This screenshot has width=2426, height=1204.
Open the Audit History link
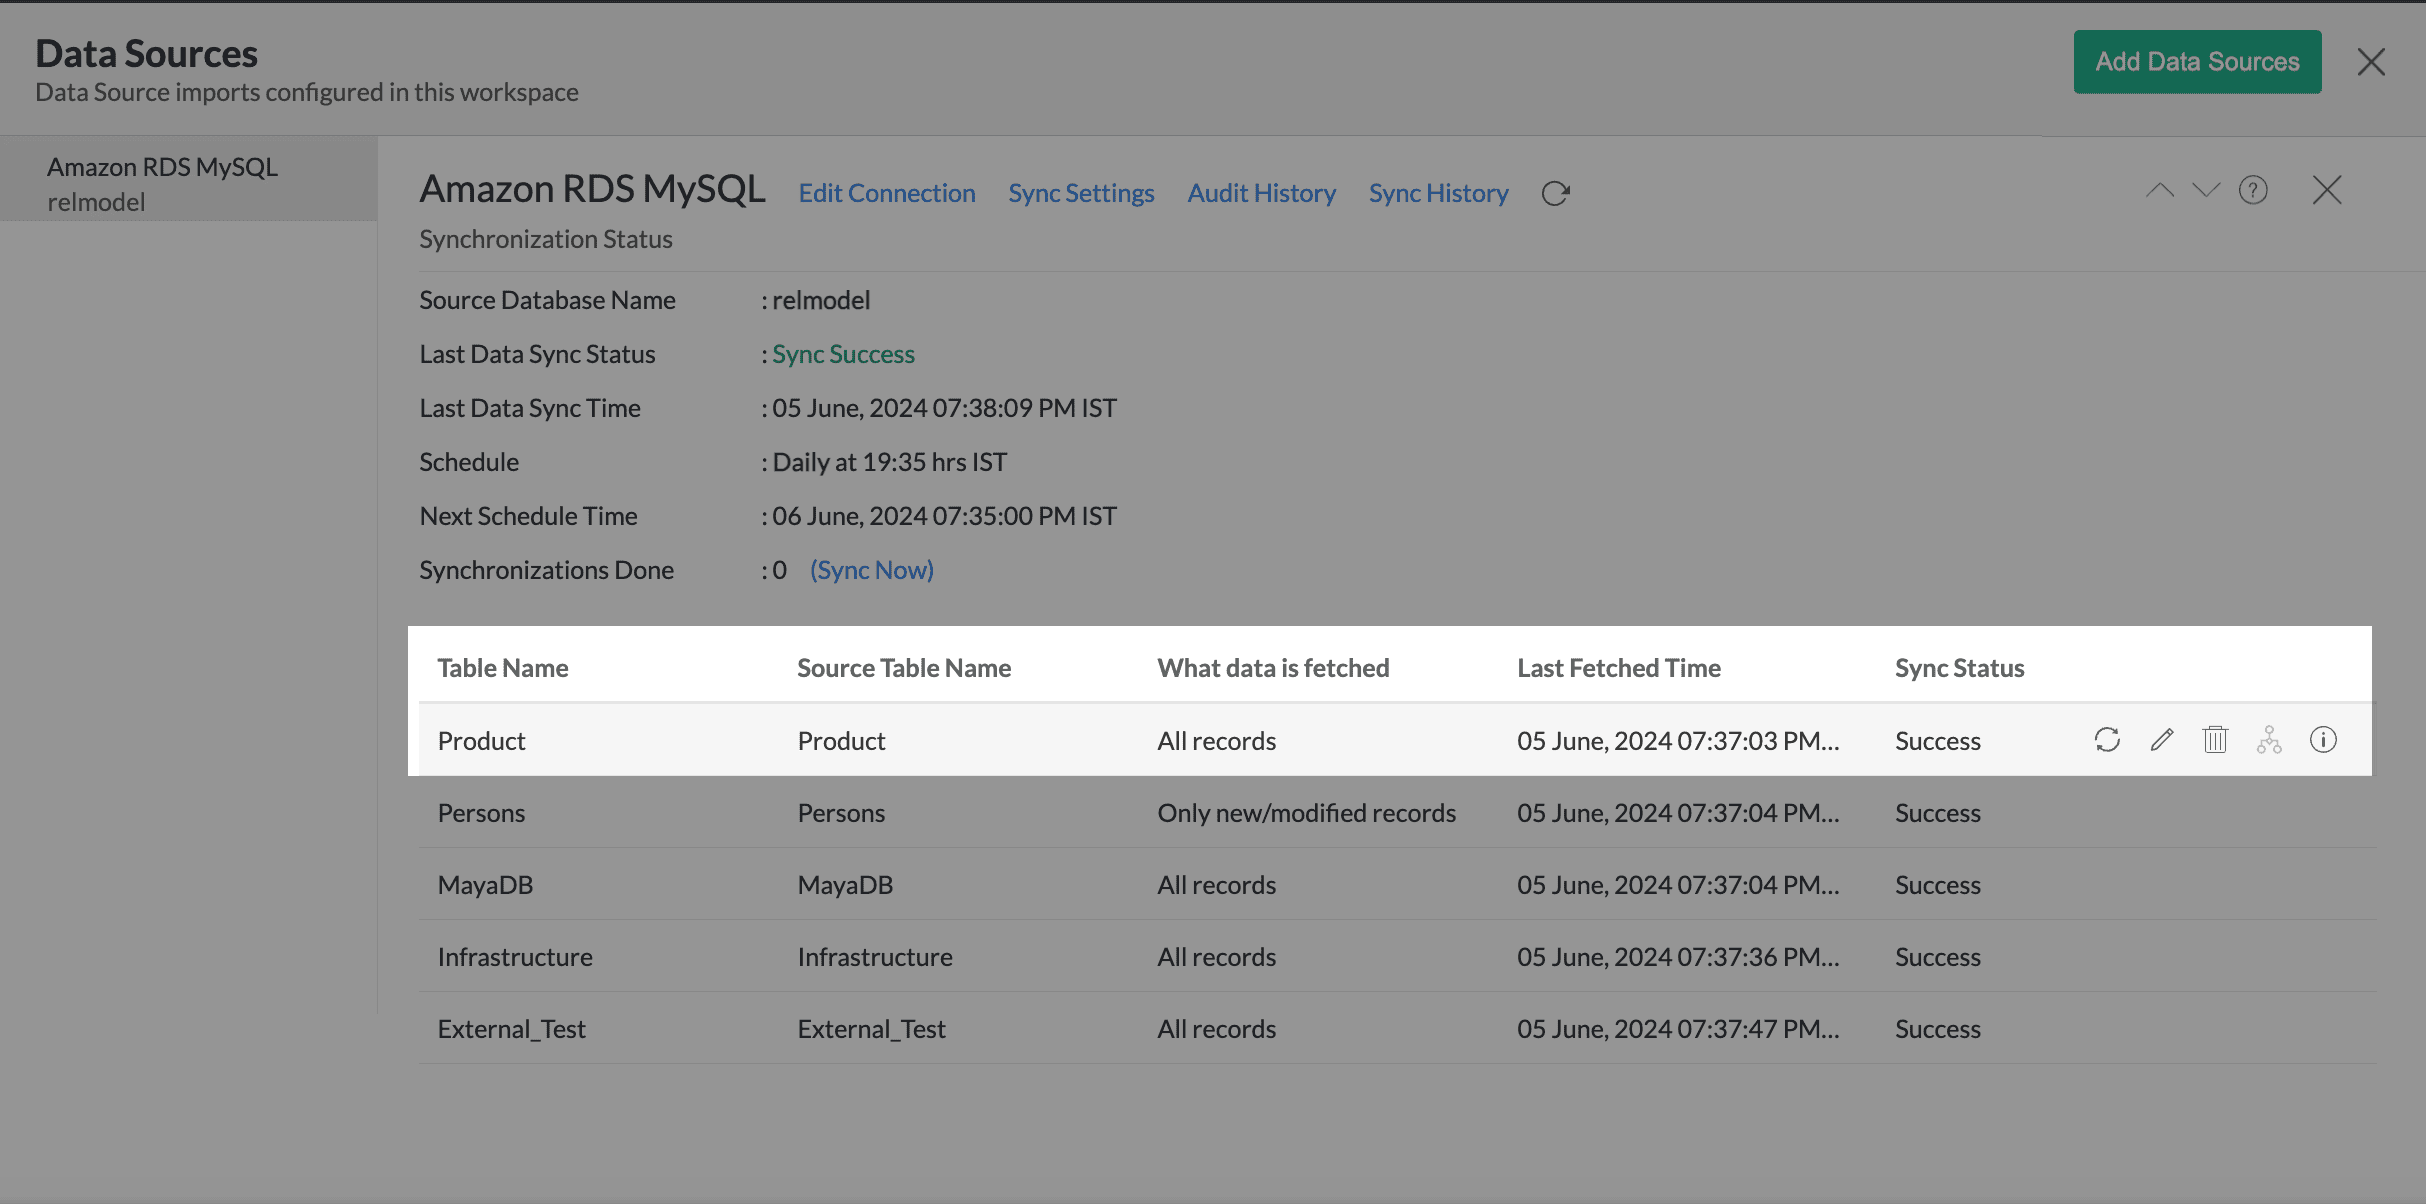pos(1261,193)
